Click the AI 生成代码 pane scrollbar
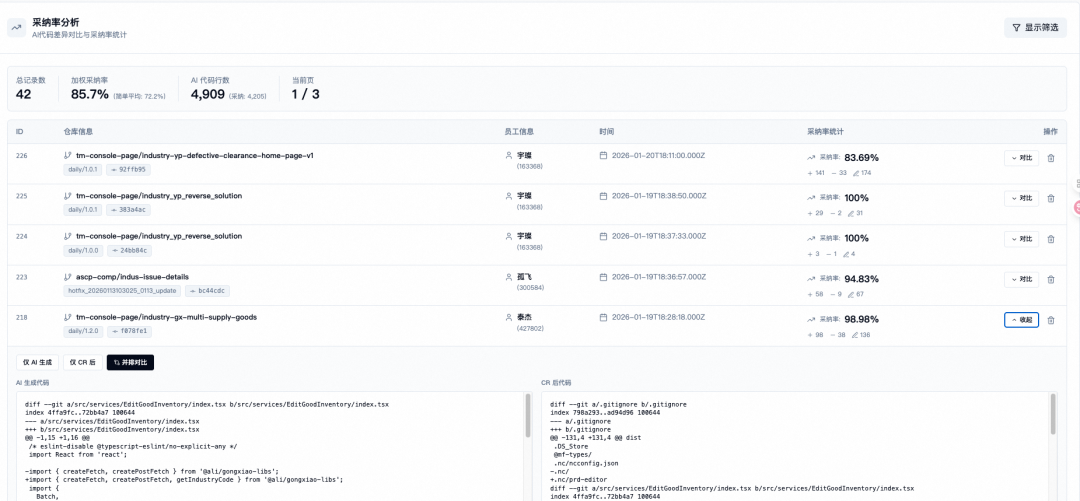This screenshot has height=501, width=1080. pos(528,416)
